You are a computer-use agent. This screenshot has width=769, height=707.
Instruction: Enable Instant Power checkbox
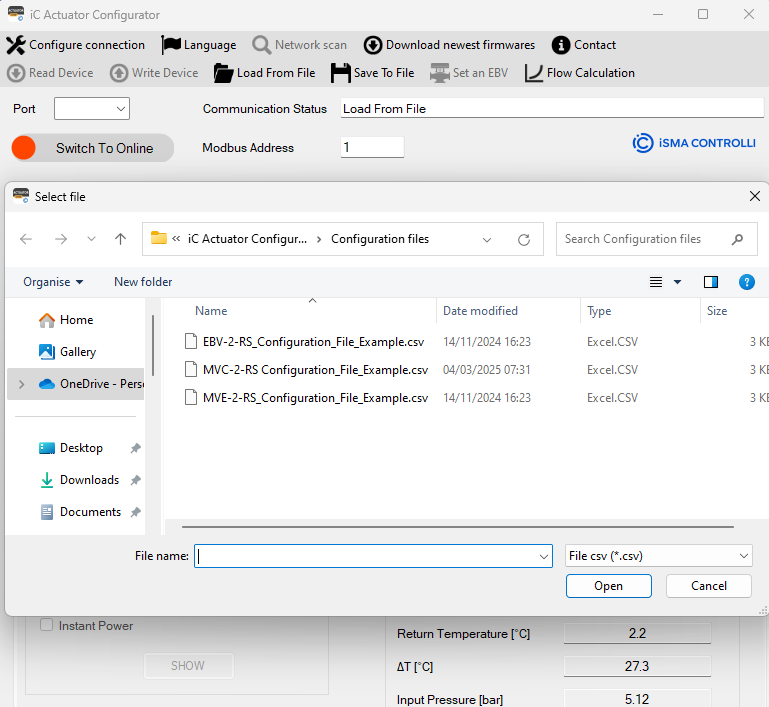click(x=47, y=625)
